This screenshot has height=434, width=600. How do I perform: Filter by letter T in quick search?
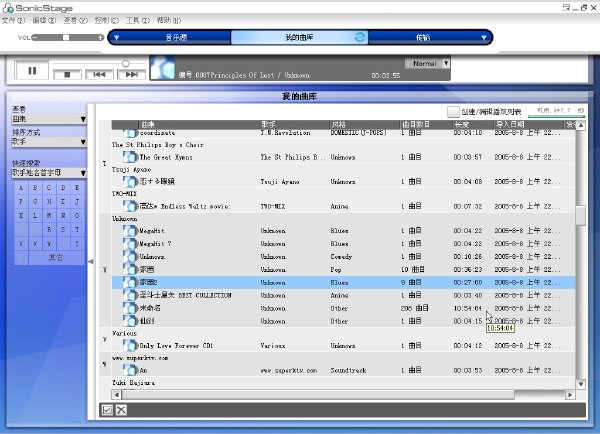77,230
